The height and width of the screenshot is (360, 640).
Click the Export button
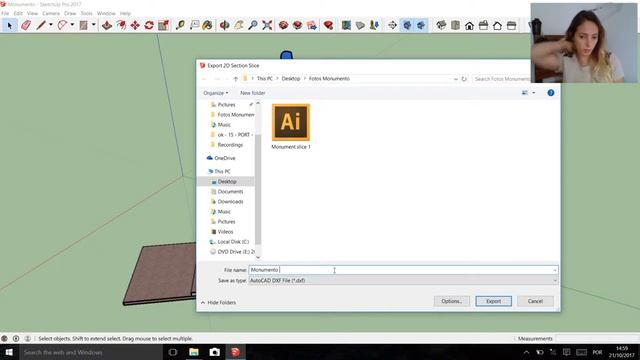tap(493, 301)
